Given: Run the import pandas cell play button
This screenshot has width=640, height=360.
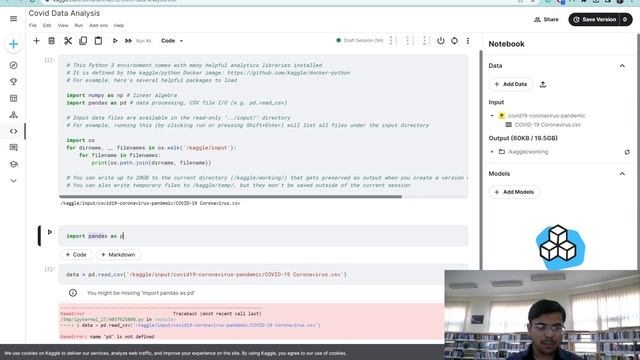Looking at the screenshot, I should [x=50, y=232].
